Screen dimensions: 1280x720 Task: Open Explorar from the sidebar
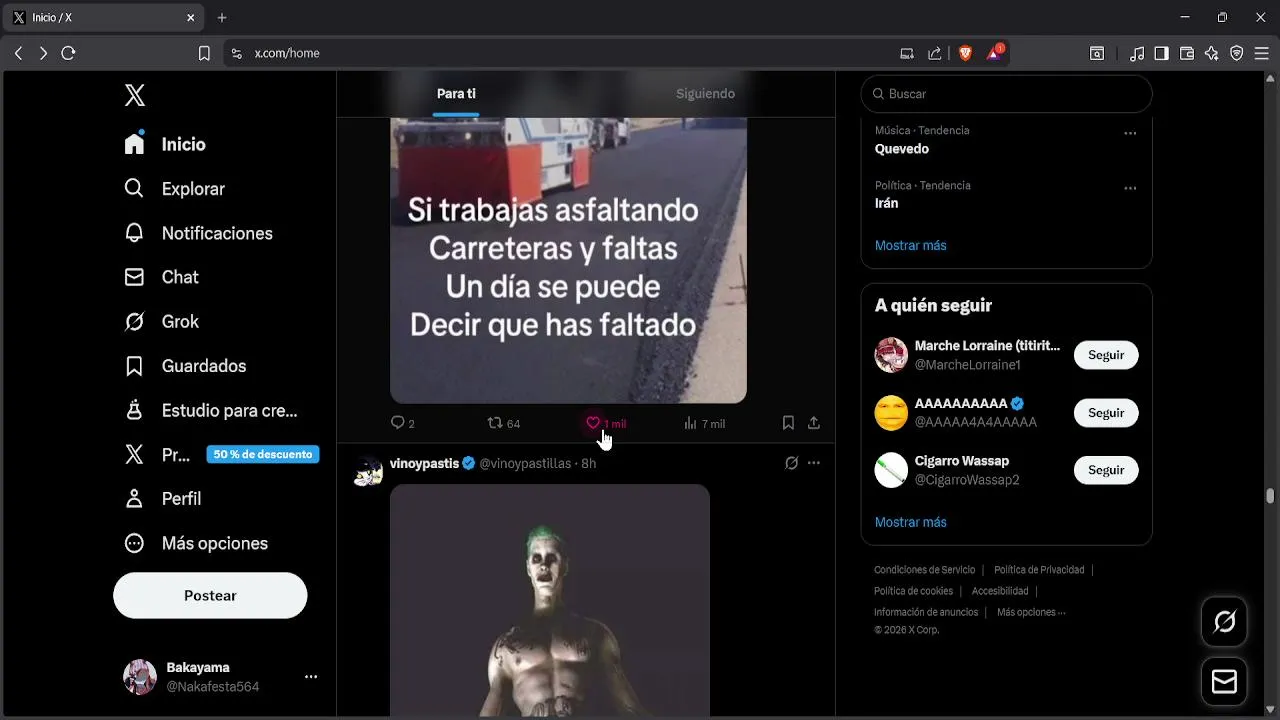[174, 189]
